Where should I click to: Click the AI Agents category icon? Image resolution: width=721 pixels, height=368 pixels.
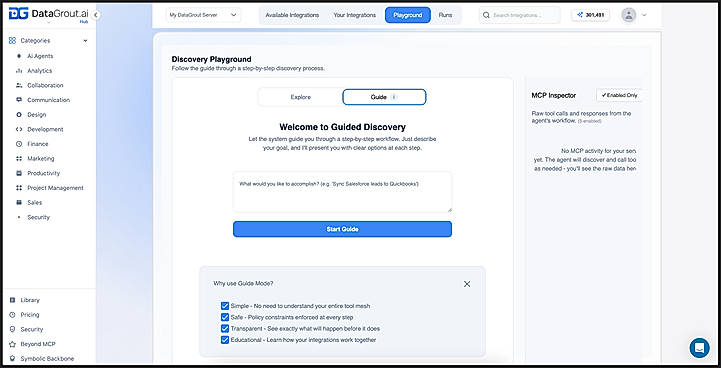[19, 56]
